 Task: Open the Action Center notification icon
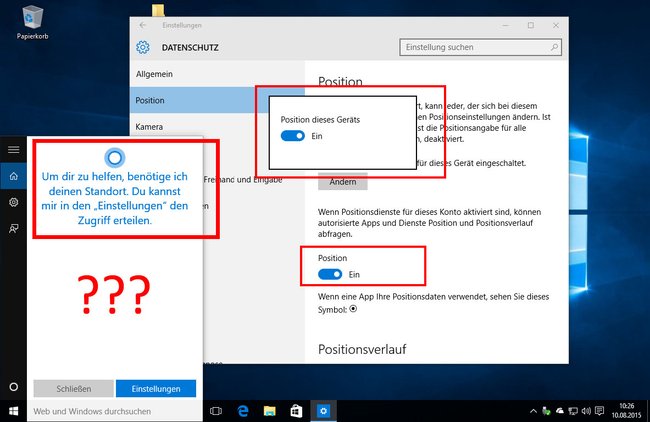click(599, 411)
